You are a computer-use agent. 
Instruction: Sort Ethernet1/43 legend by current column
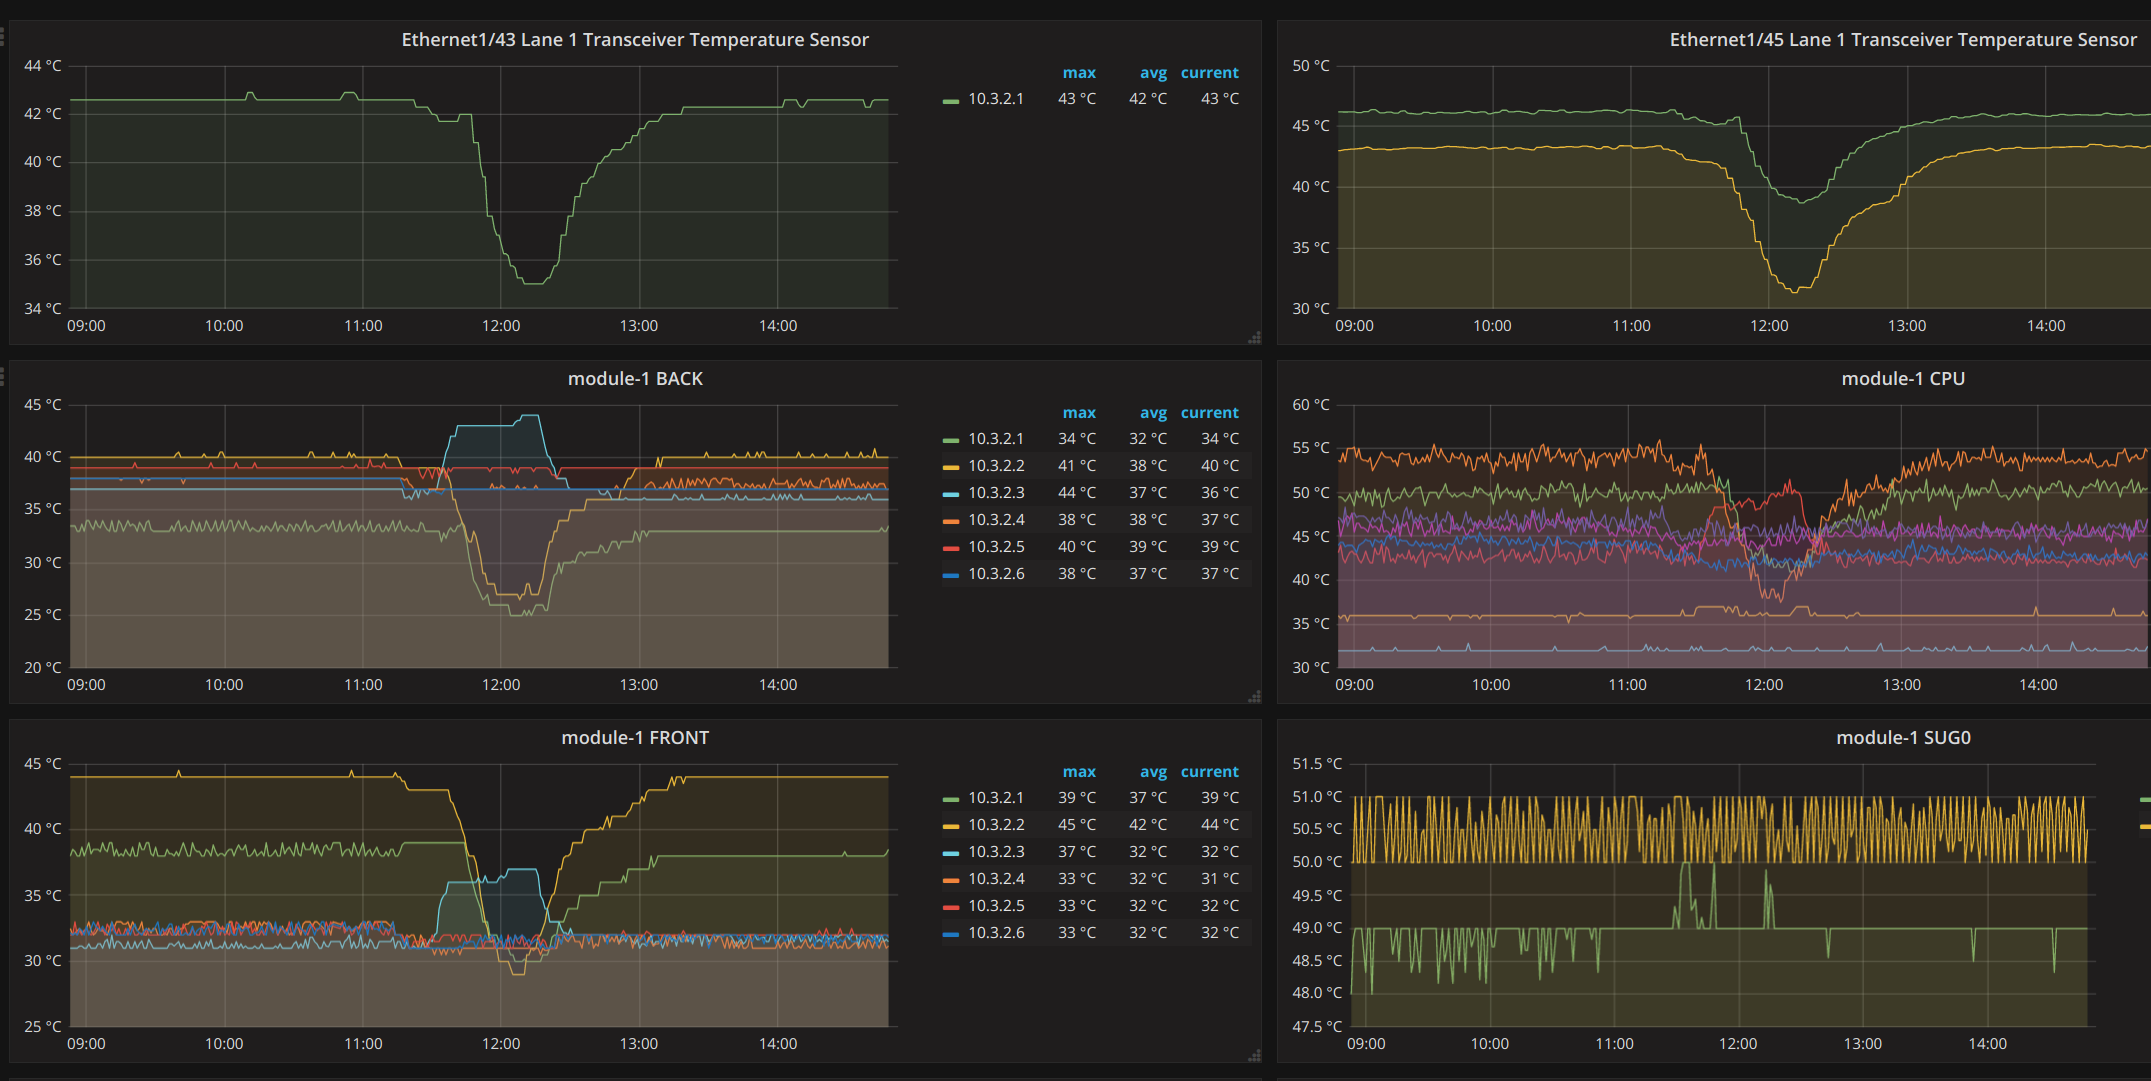coord(1209,73)
